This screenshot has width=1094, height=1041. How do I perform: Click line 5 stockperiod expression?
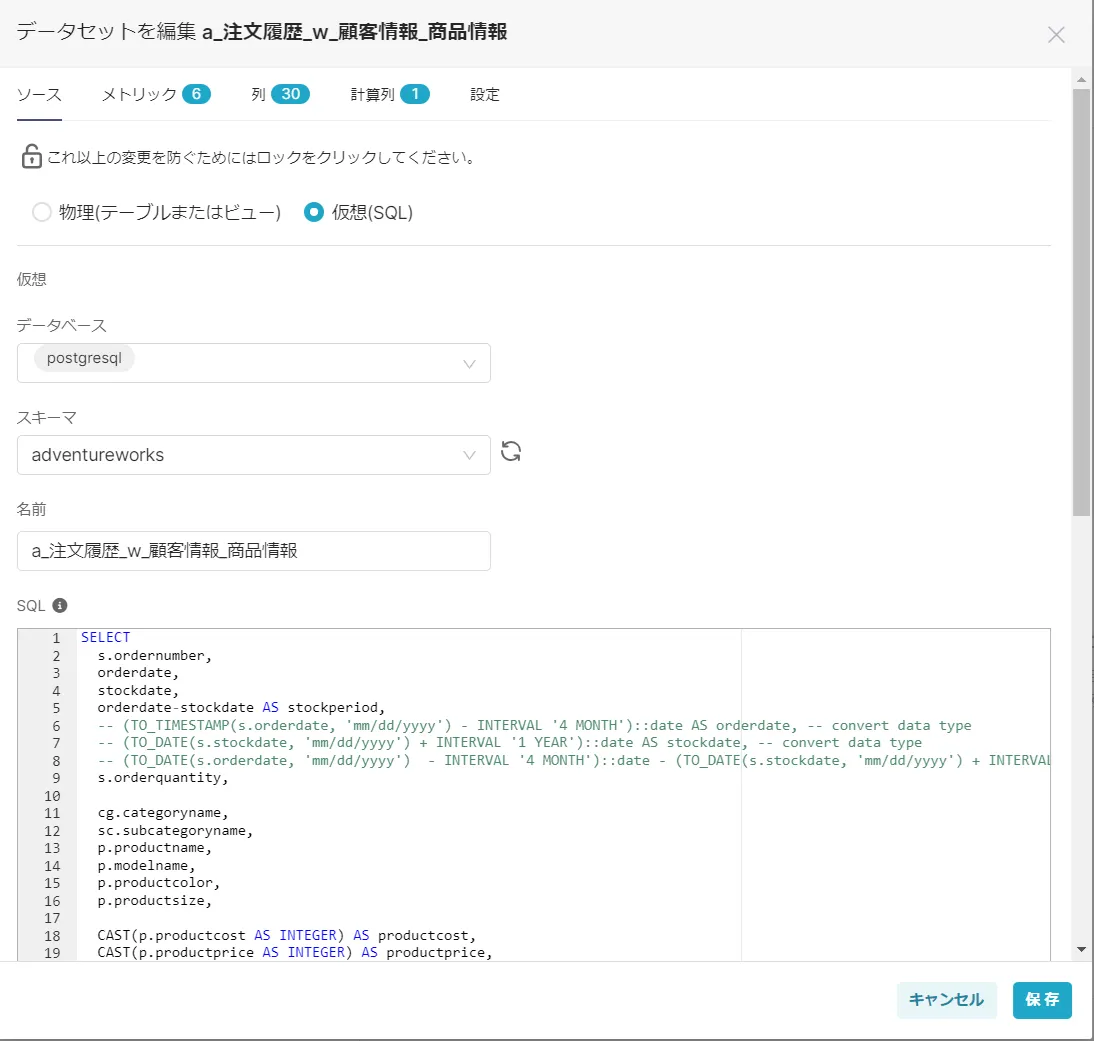click(241, 707)
